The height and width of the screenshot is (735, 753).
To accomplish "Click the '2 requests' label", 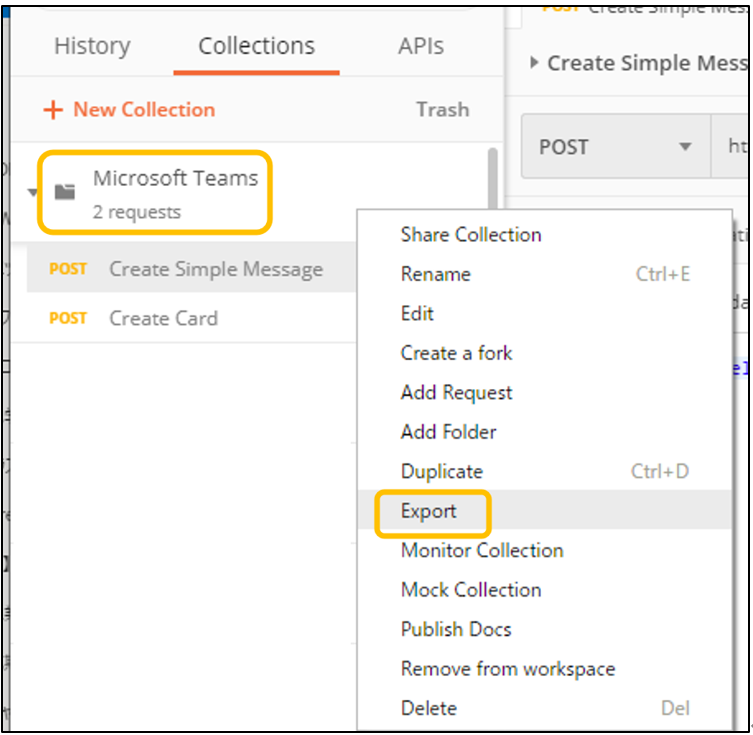I will [x=137, y=212].
